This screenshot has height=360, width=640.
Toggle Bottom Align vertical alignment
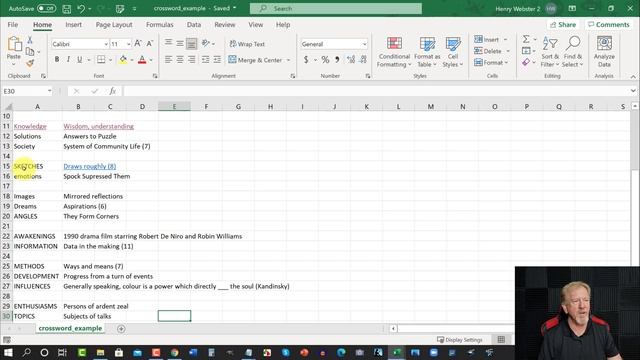pos(191,43)
